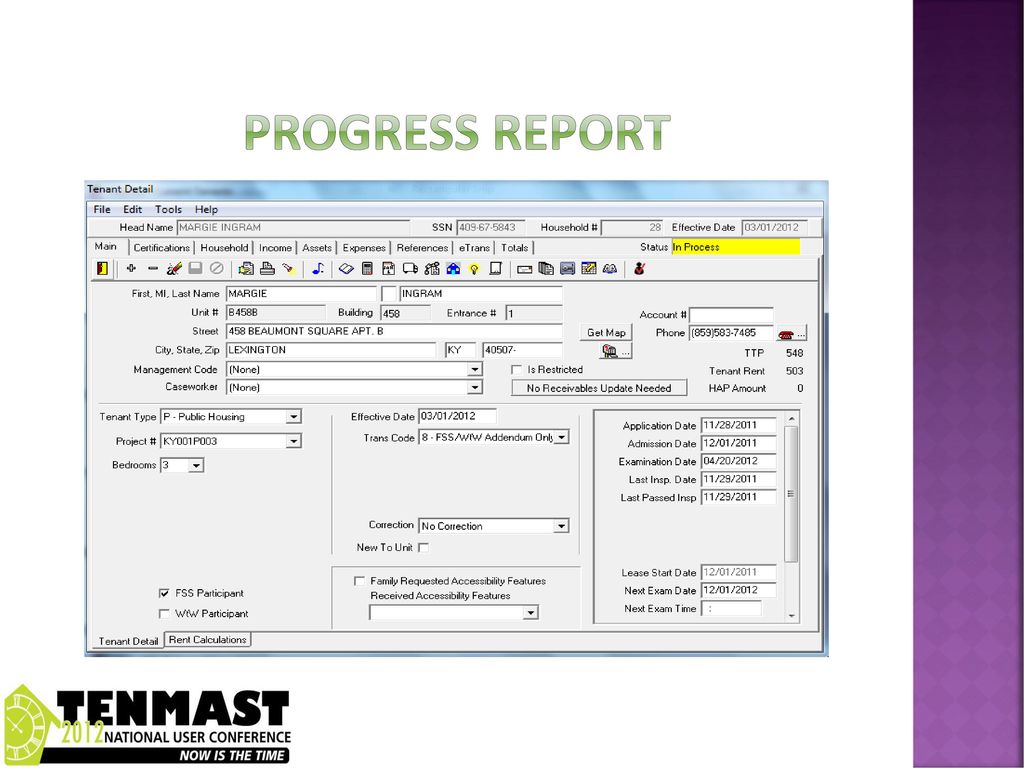Switch to the Expenses tab
Image resolution: width=1024 pixels, height=768 pixels.
click(364, 248)
